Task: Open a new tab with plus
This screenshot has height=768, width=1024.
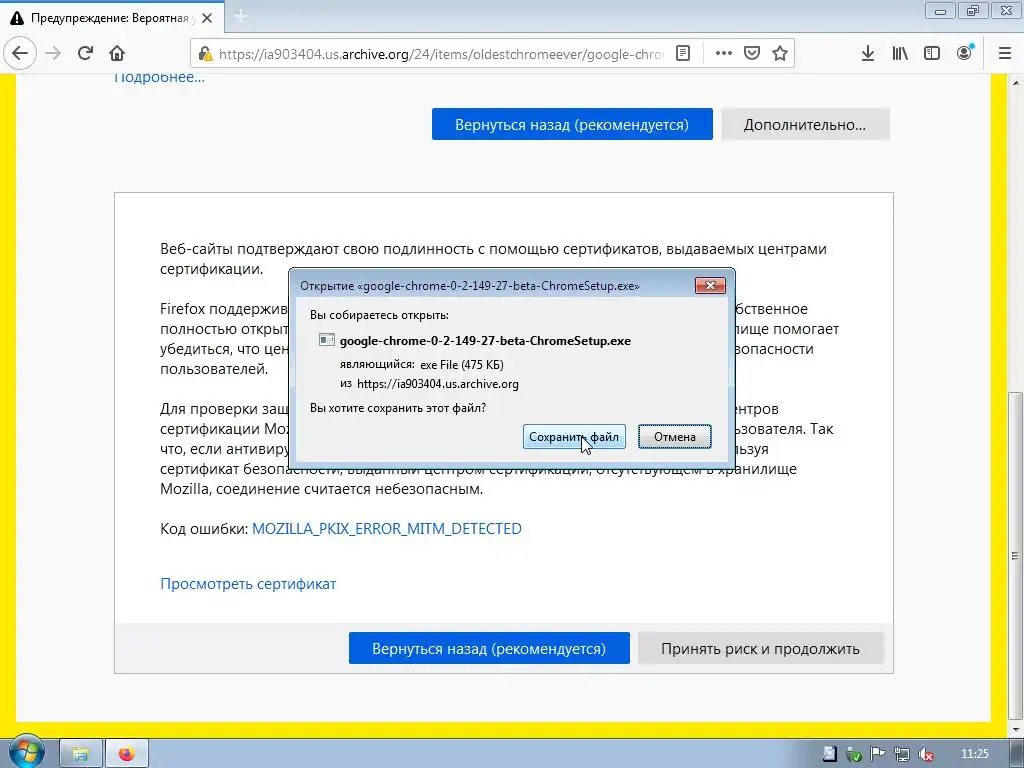Action: pyautogui.click(x=240, y=16)
